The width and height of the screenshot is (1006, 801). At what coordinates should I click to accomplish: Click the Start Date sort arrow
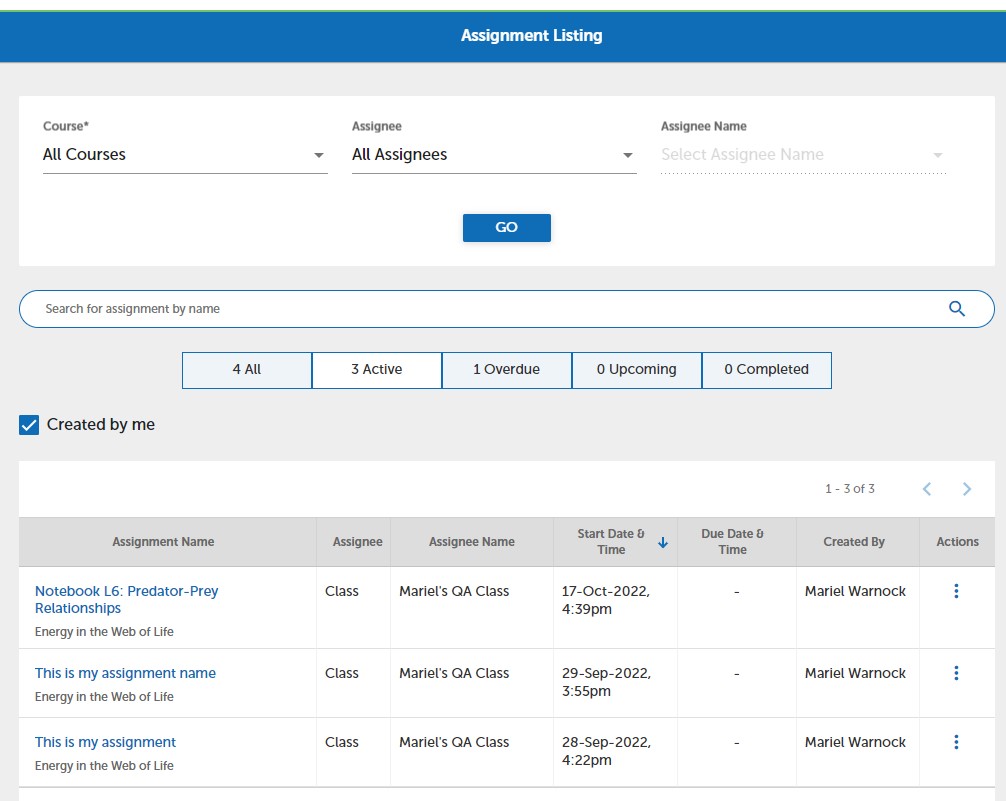click(x=662, y=542)
